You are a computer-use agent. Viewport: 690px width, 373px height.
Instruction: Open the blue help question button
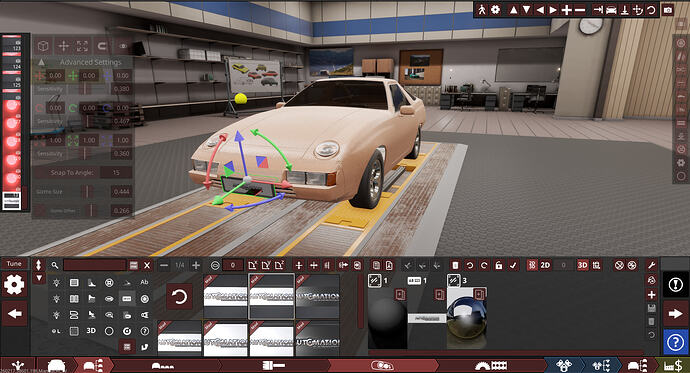[x=675, y=342]
